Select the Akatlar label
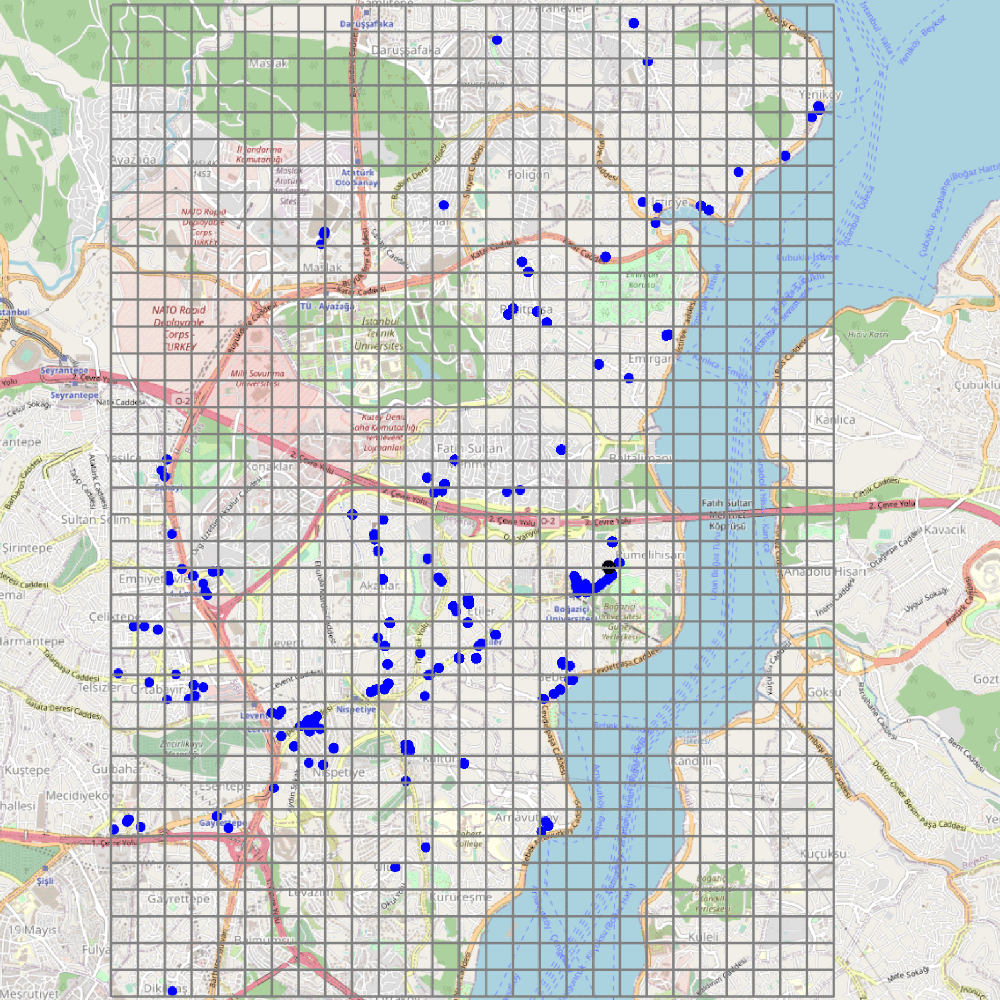 point(380,585)
